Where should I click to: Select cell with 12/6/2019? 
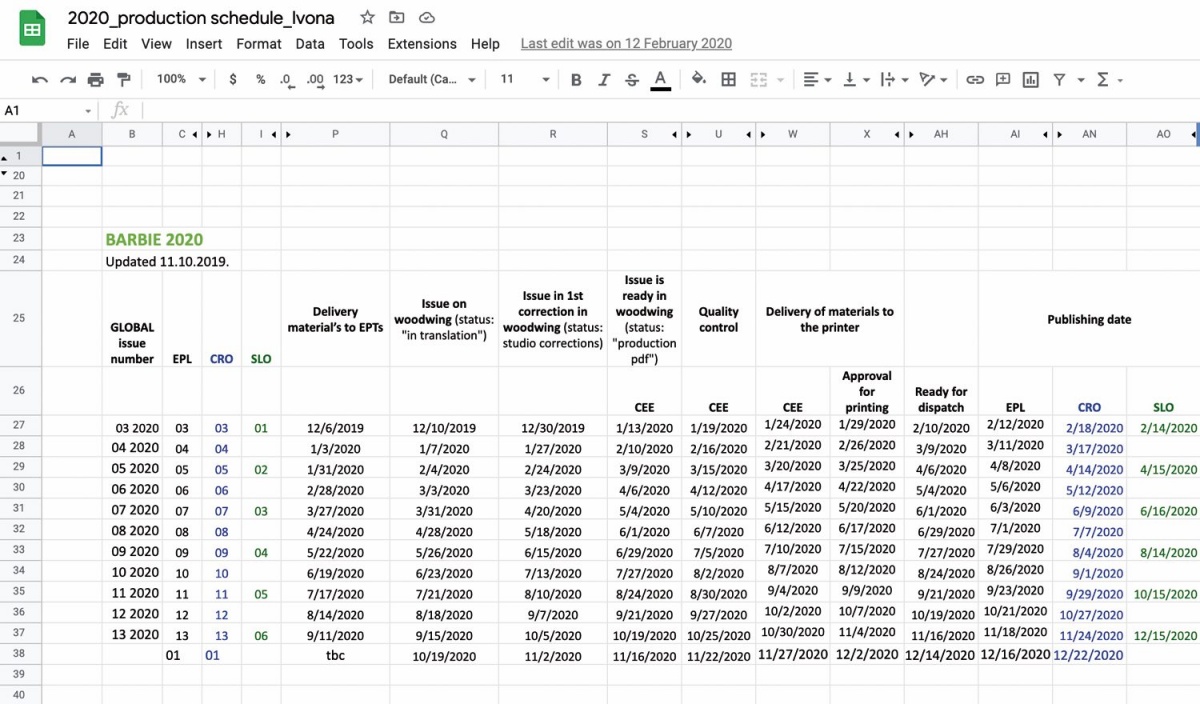pyautogui.click(x=335, y=428)
